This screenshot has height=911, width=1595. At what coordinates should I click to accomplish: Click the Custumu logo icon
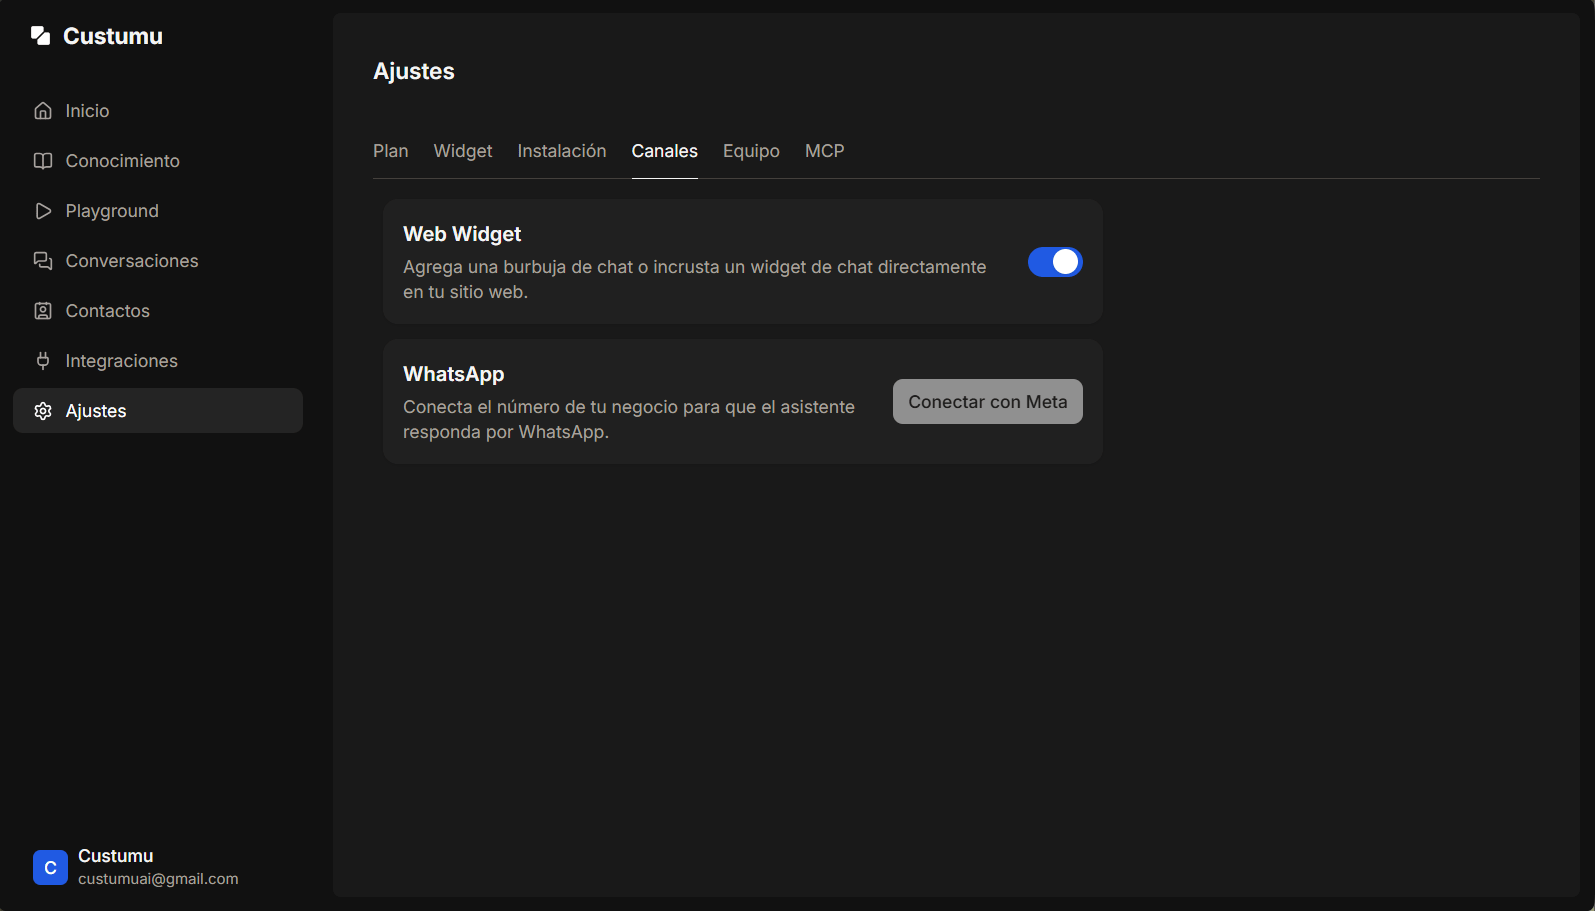[40, 36]
